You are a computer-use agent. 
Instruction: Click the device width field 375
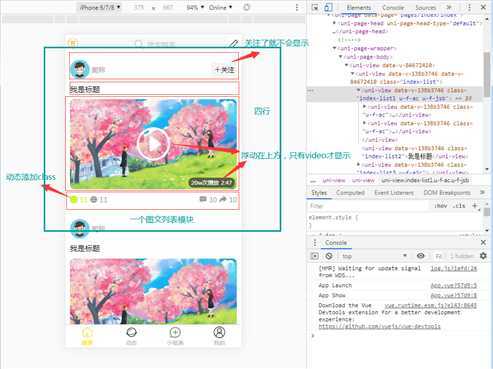[x=139, y=7]
